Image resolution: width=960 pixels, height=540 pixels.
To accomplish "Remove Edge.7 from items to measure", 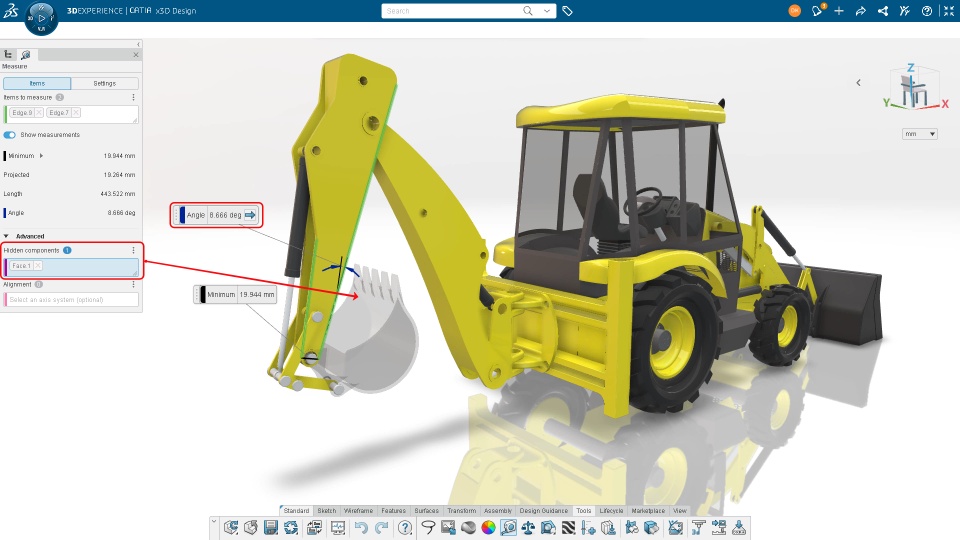I will click(x=76, y=113).
